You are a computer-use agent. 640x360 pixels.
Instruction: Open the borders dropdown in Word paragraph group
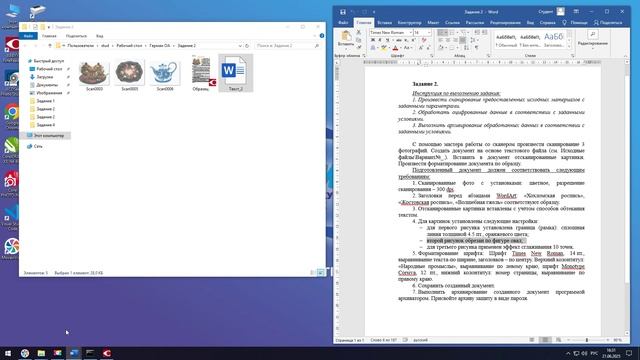point(458,48)
